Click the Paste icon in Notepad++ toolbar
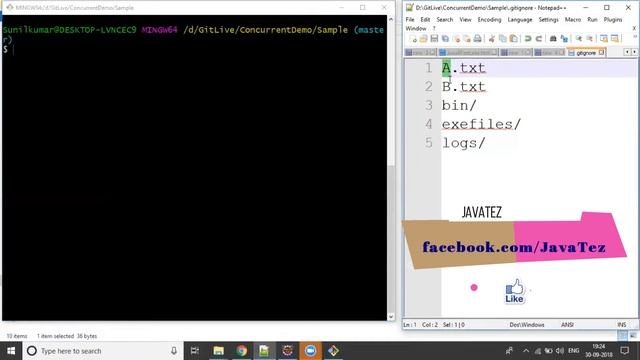640x360 pixels. pyautogui.click(x=514, y=39)
